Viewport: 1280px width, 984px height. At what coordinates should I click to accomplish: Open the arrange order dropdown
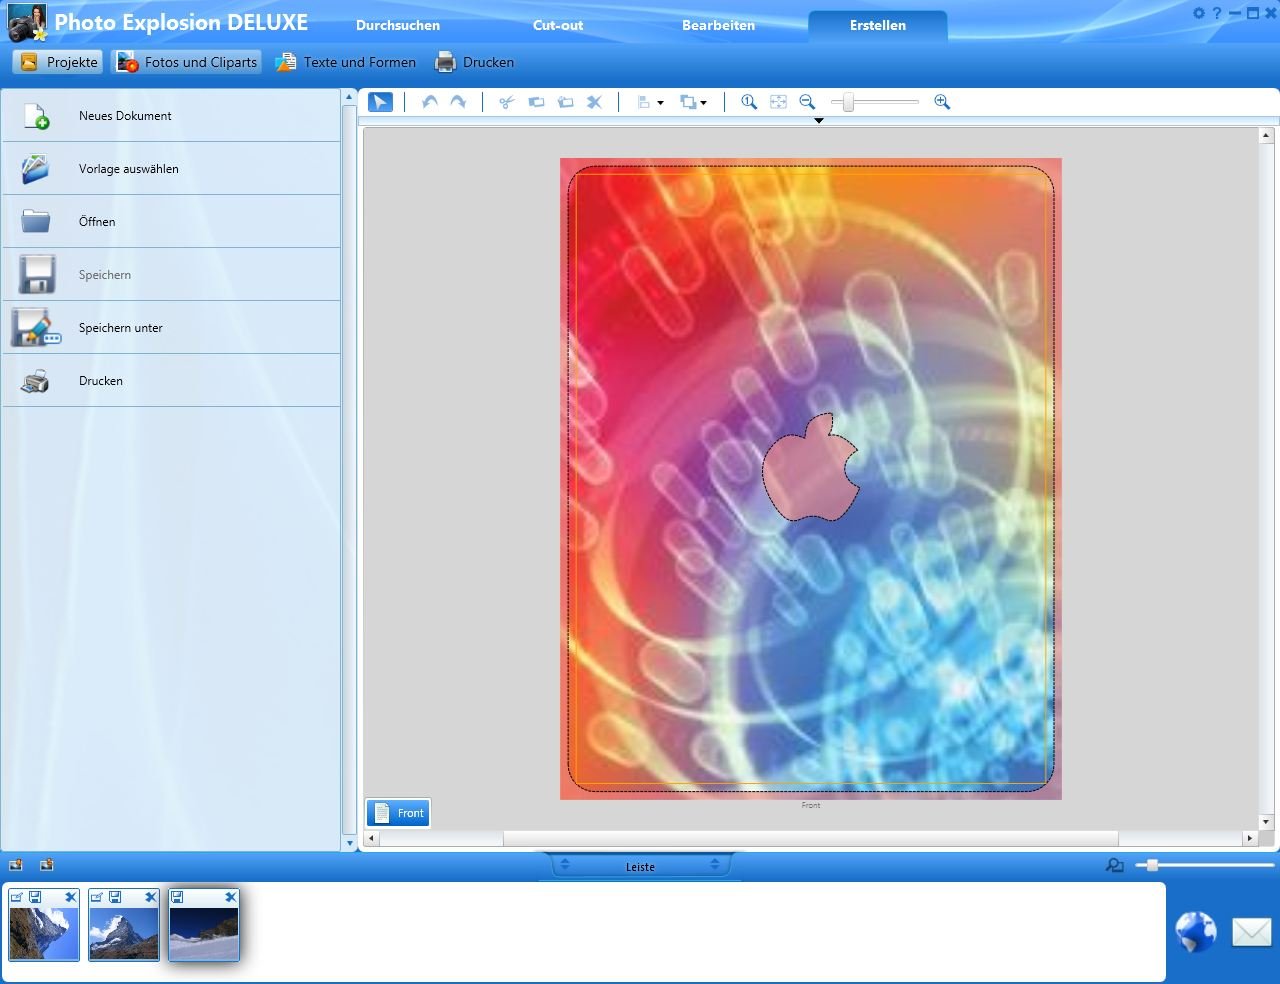(x=693, y=102)
